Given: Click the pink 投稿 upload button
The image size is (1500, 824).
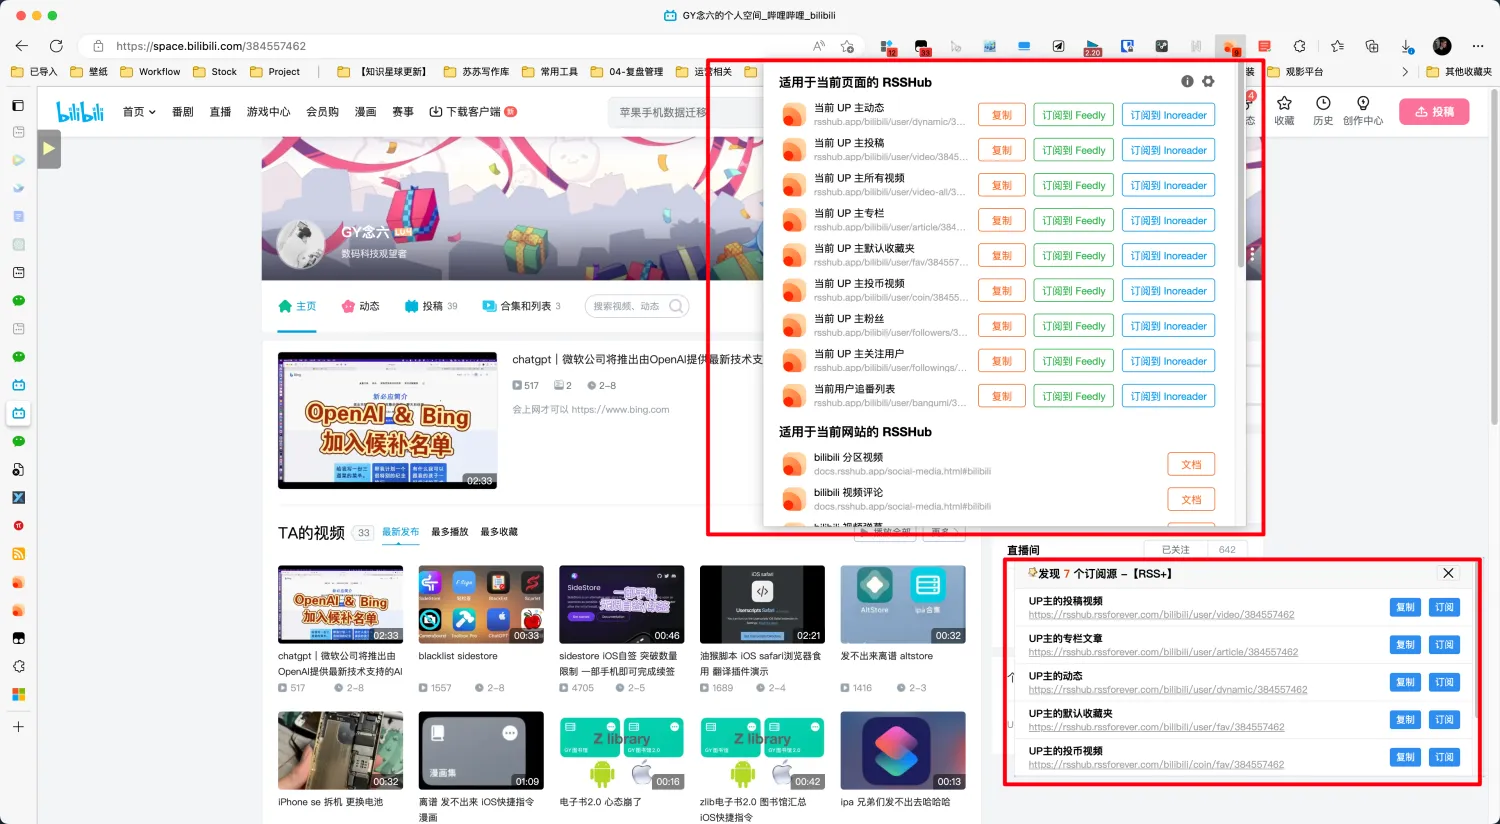Looking at the screenshot, I should 1434,112.
